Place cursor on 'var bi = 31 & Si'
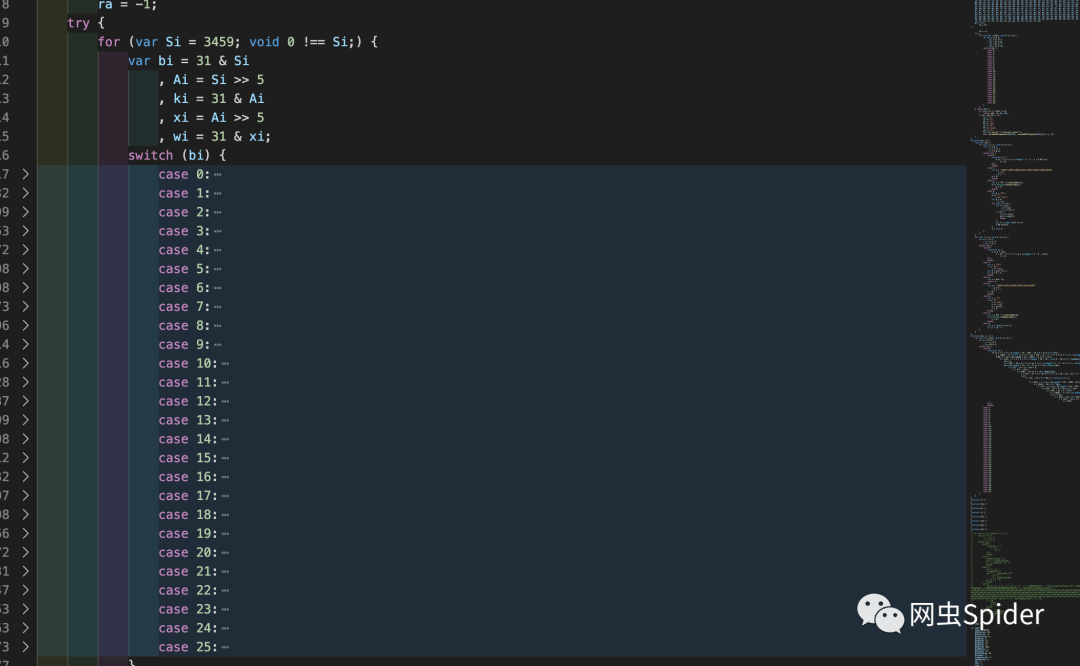Viewport: 1080px width, 666px height. tap(188, 61)
